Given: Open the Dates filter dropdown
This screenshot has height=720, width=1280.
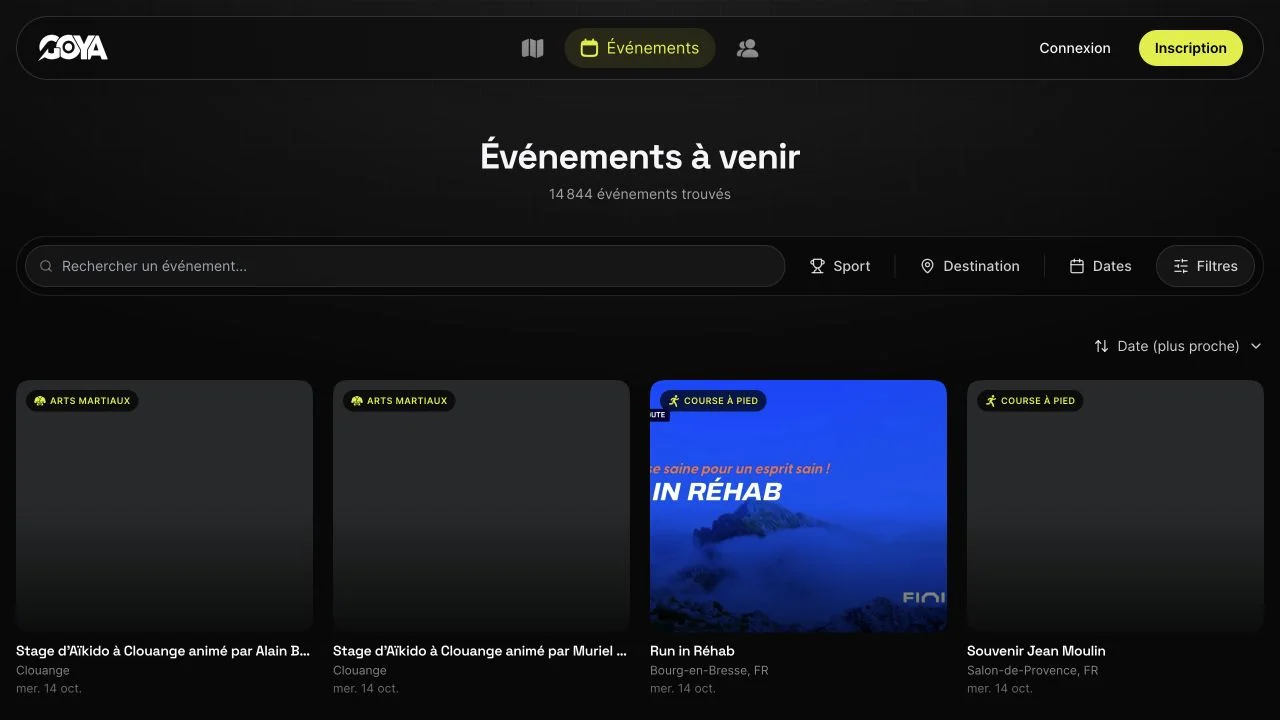Looking at the screenshot, I should (1101, 266).
